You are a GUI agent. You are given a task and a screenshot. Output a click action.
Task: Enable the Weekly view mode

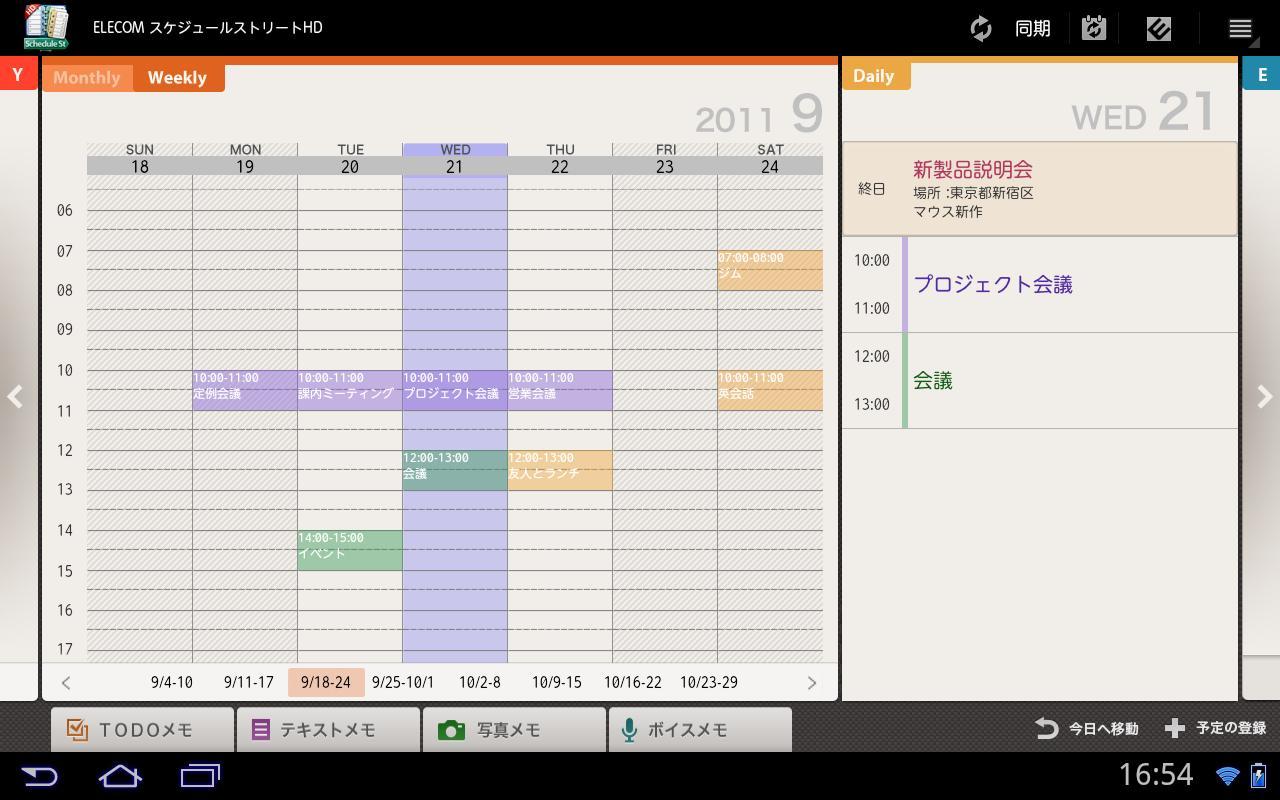coord(178,77)
